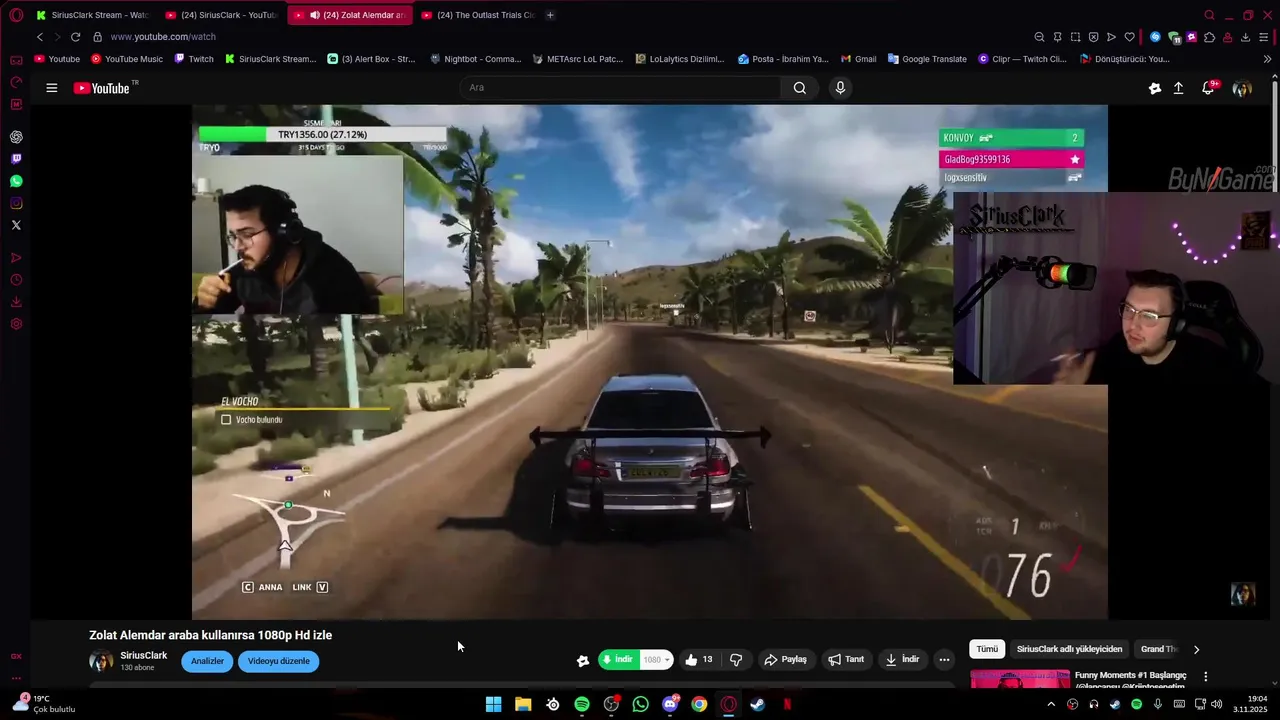
Task: Open YouTube hamburger guide menu
Action: coord(51,88)
